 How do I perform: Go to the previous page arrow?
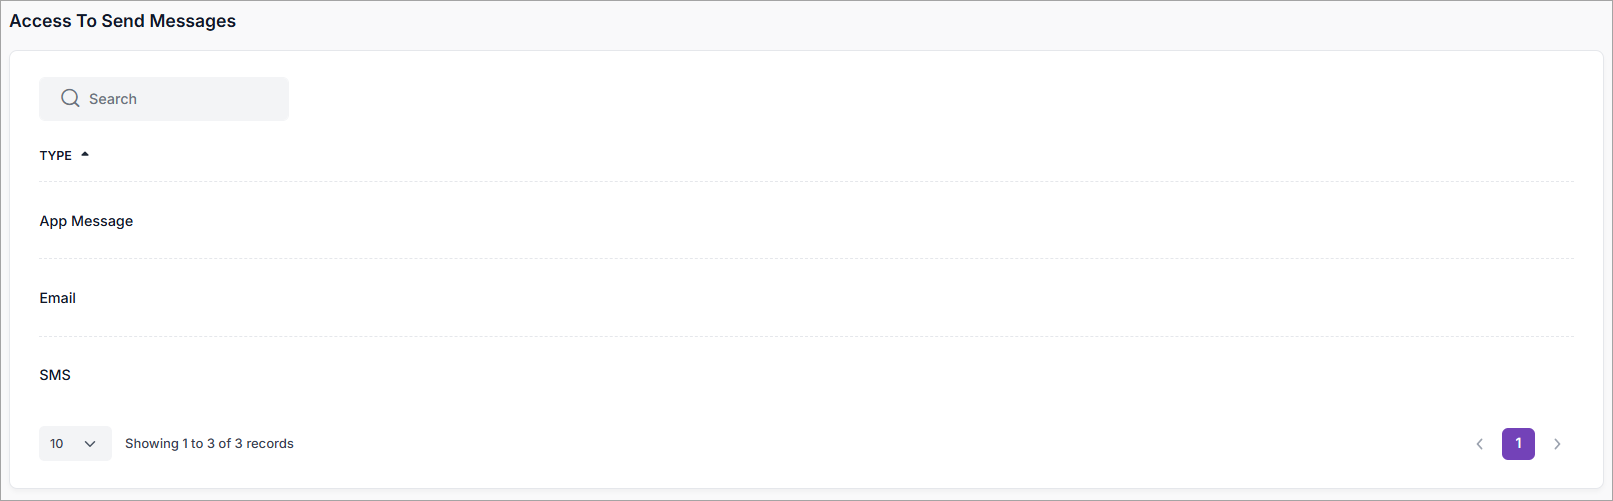click(1479, 444)
